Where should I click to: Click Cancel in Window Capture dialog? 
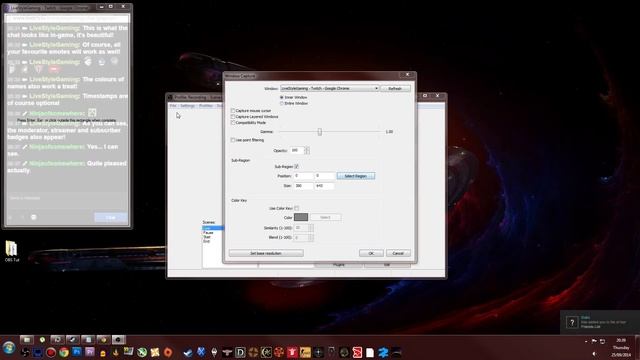coord(398,253)
